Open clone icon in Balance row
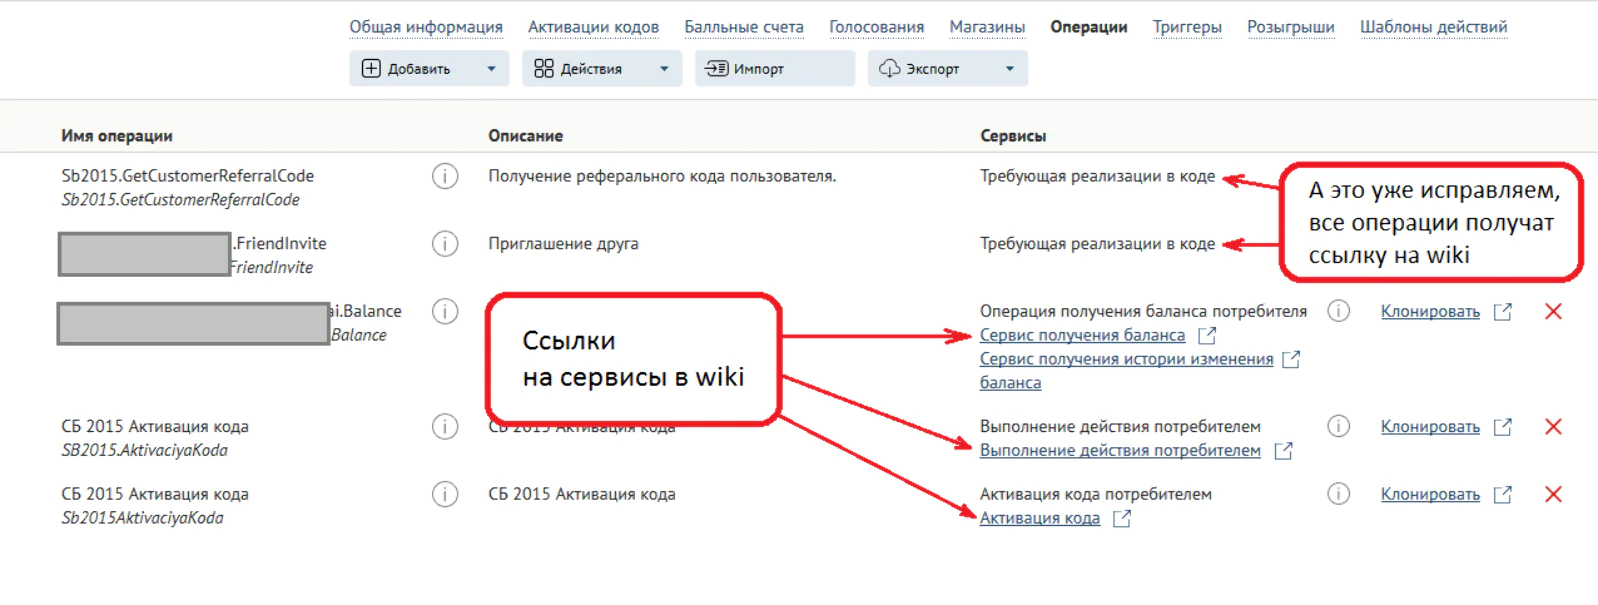 tap(1502, 312)
